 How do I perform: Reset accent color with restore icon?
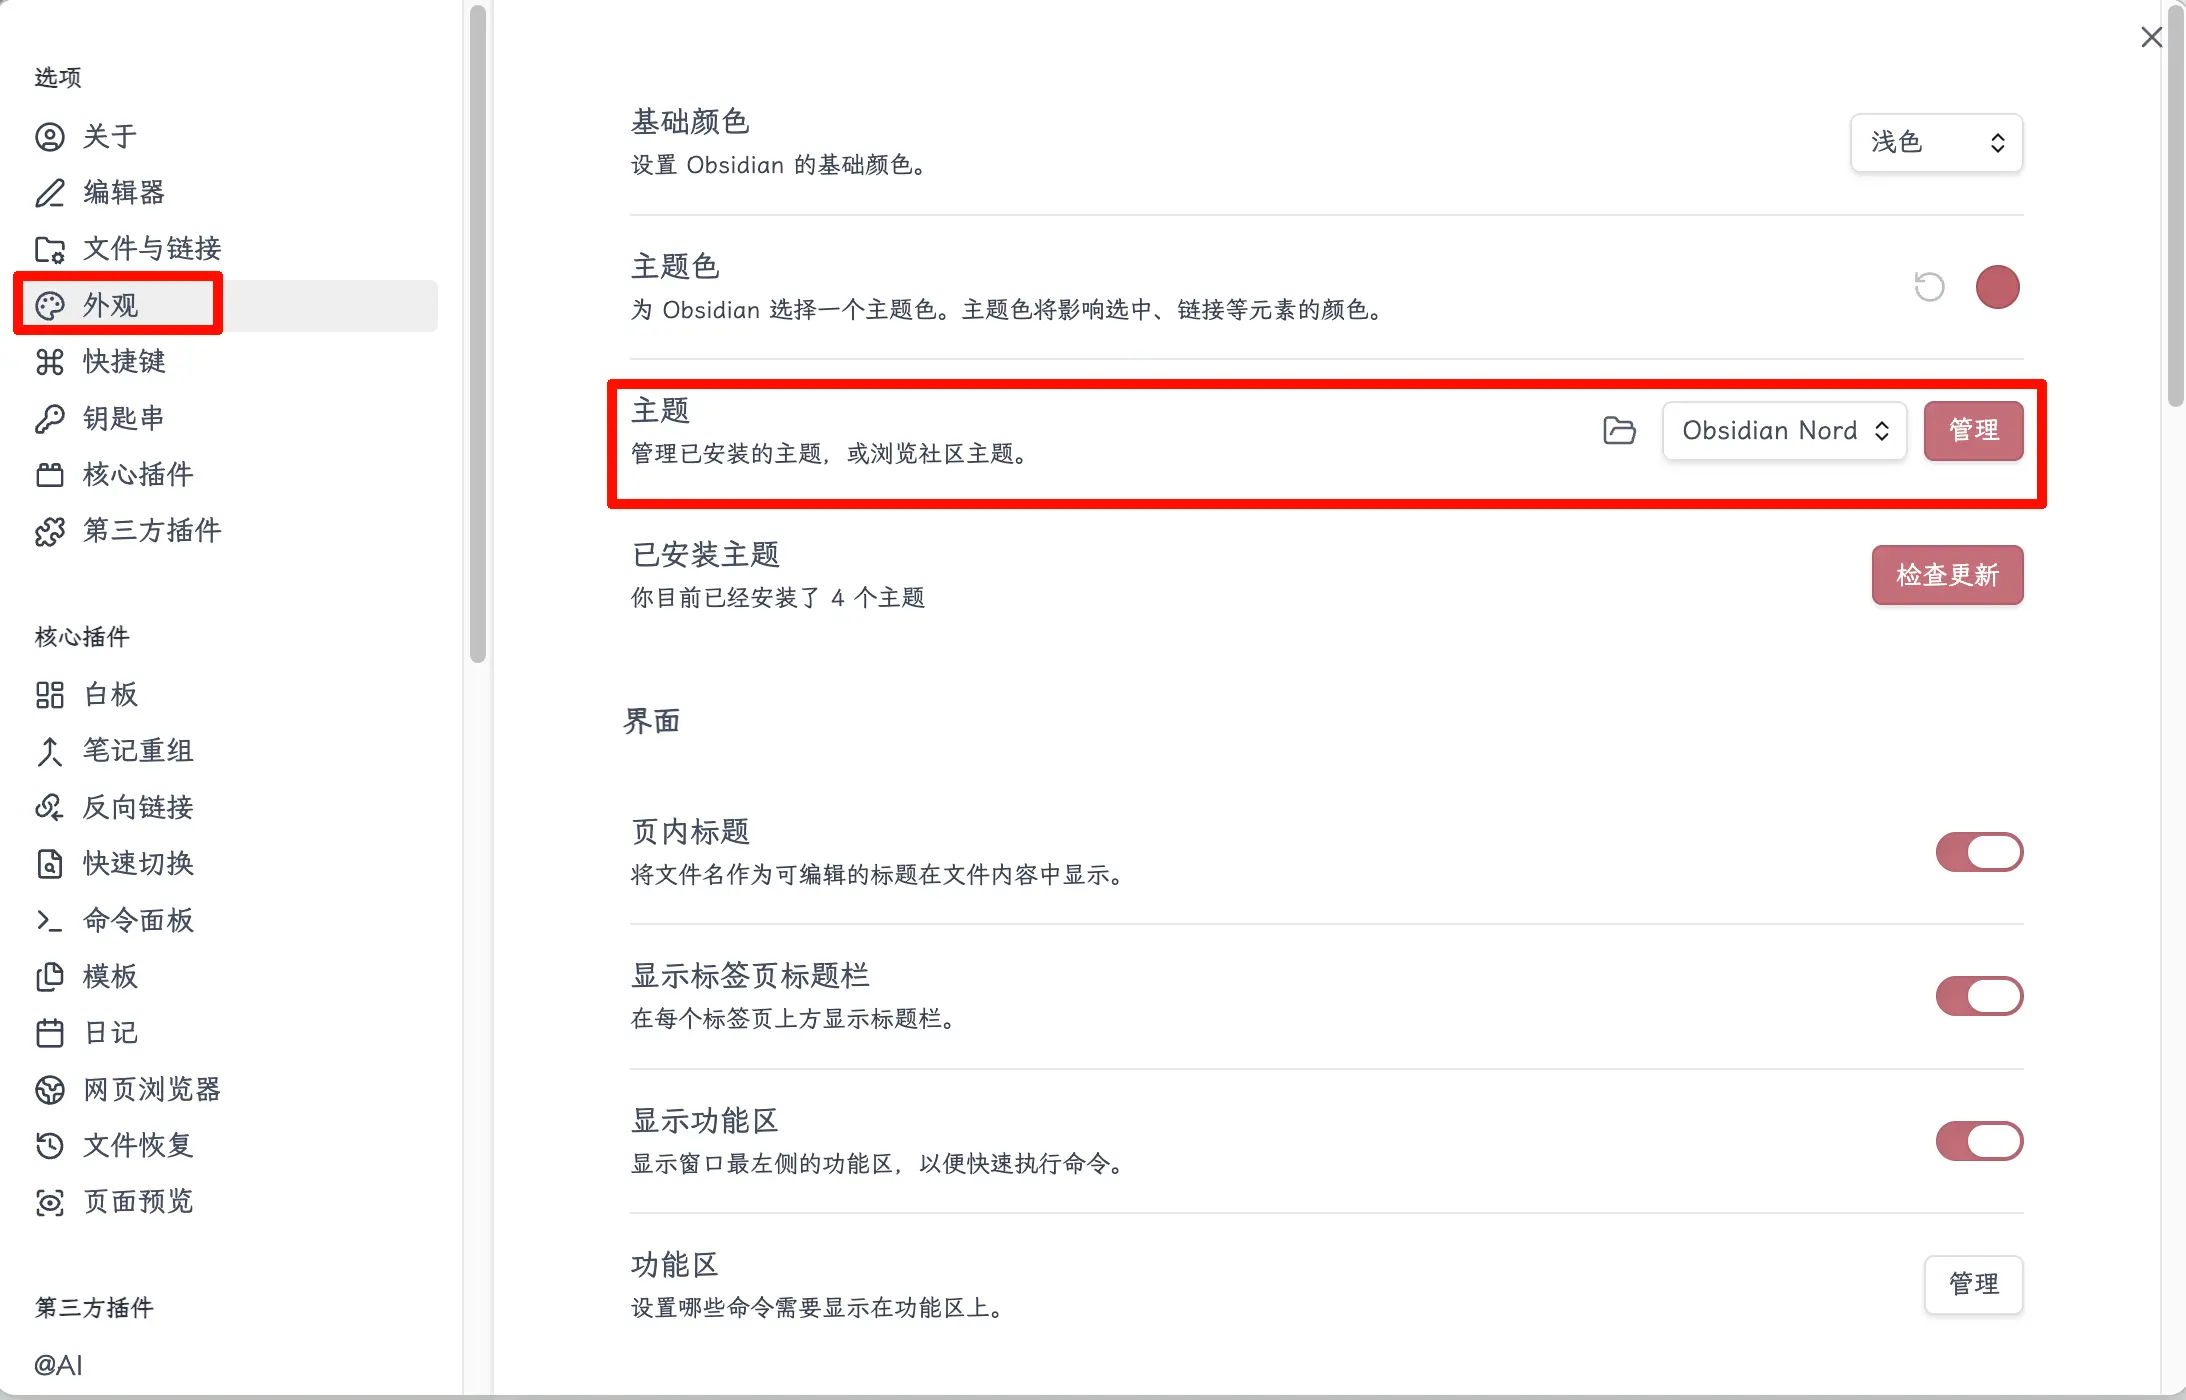[1929, 288]
